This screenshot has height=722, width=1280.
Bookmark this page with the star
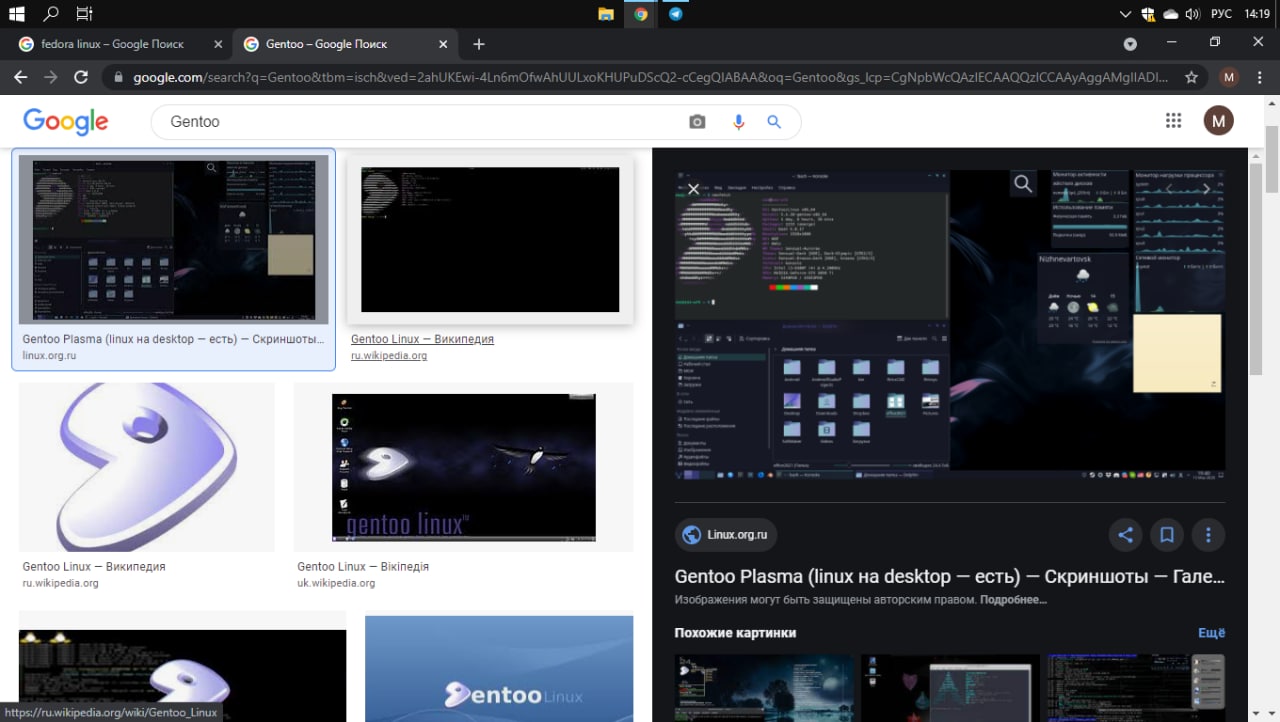tap(1191, 77)
